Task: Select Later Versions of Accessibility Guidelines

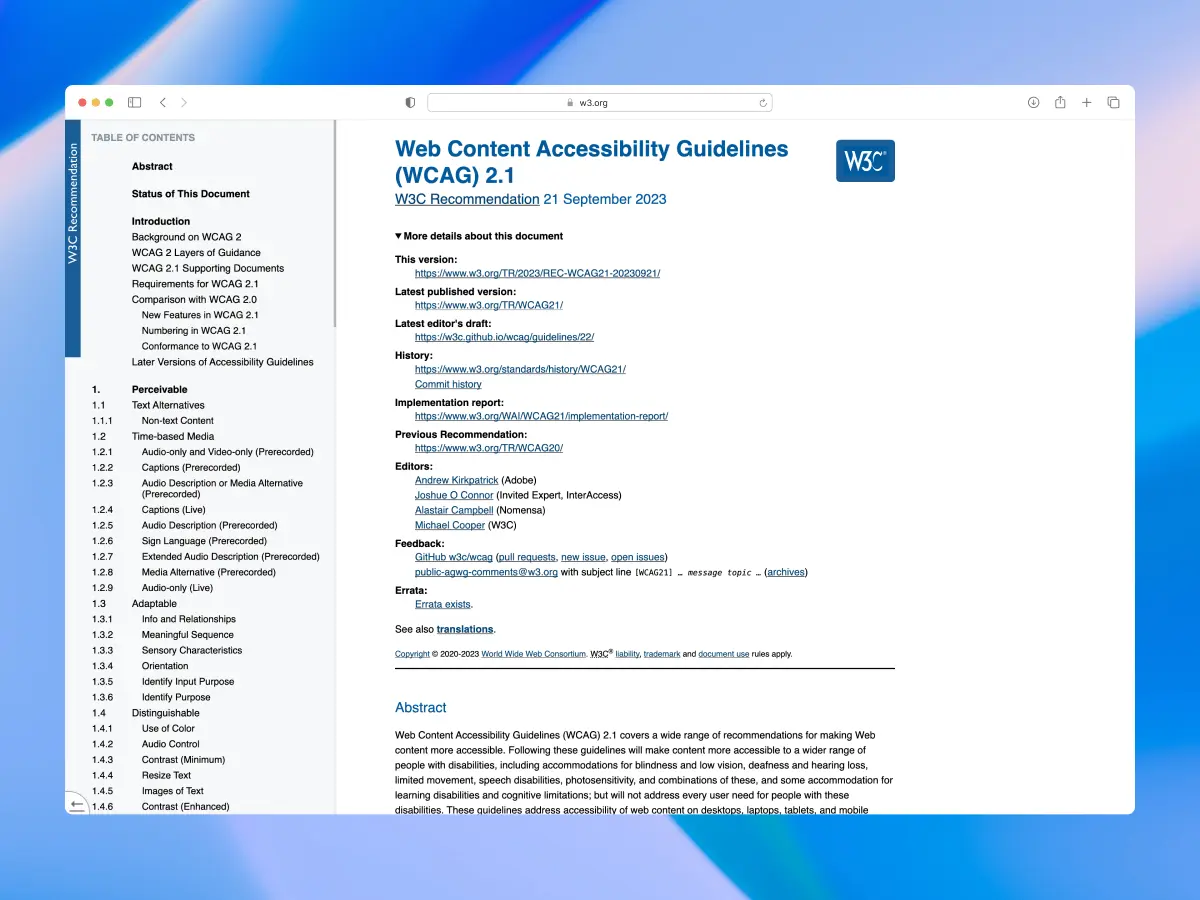Action: (x=222, y=362)
